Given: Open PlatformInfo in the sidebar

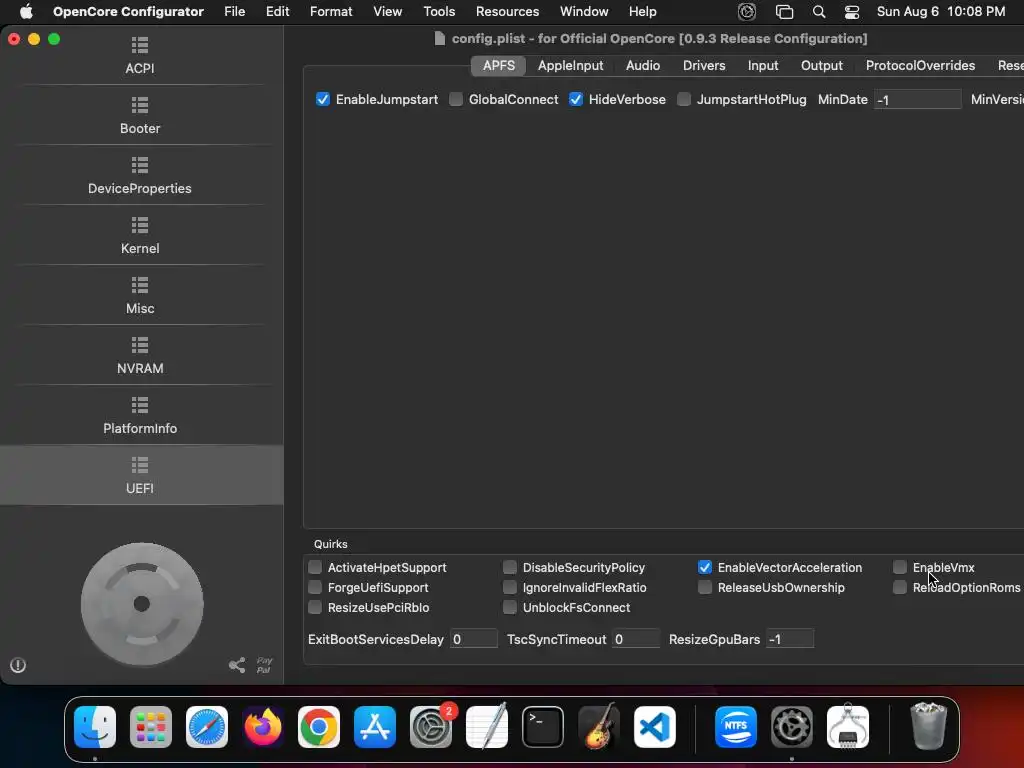Looking at the screenshot, I should (x=140, y=416).
